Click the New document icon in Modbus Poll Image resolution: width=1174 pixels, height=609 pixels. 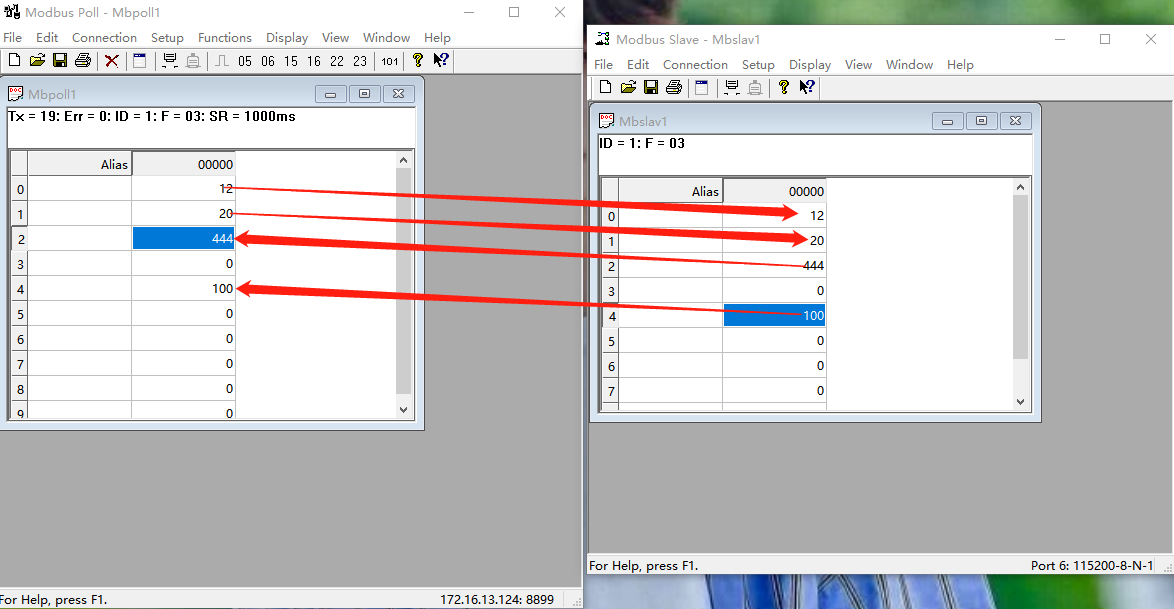coord(15,61)
